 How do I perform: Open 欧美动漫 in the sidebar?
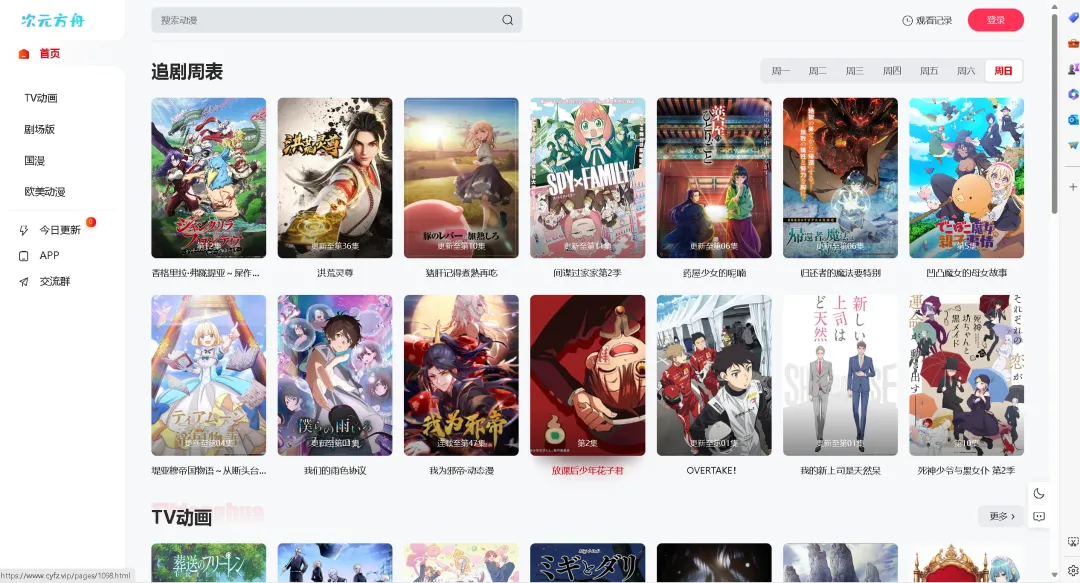coord(45,192)
